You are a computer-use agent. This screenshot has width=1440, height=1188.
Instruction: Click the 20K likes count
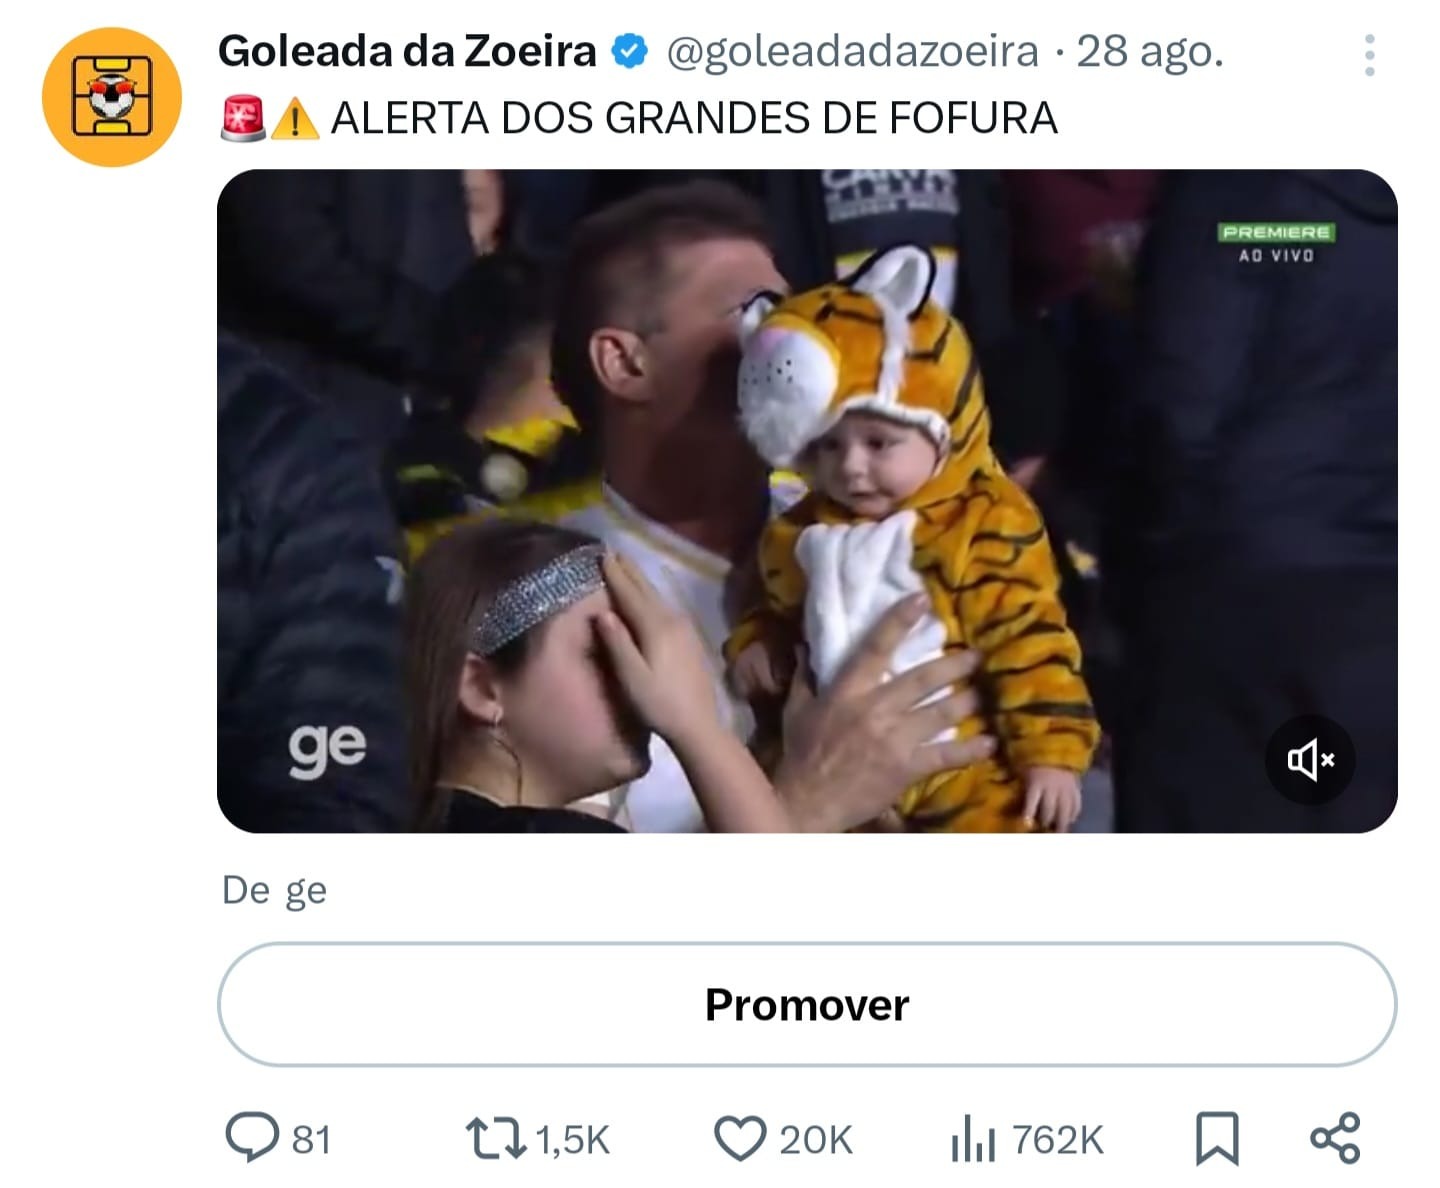(x=816, y=1140)
